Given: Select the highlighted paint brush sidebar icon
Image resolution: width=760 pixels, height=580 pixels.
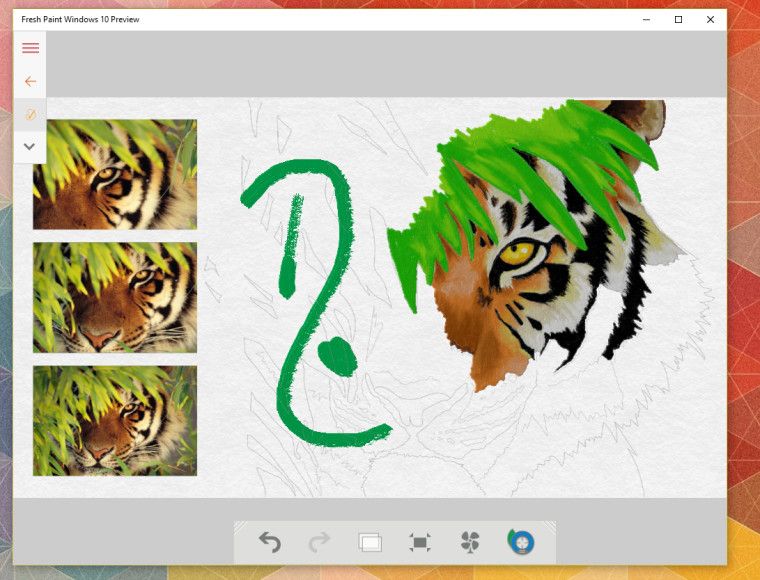Looking at the screenshot, I should pos(30,115).
